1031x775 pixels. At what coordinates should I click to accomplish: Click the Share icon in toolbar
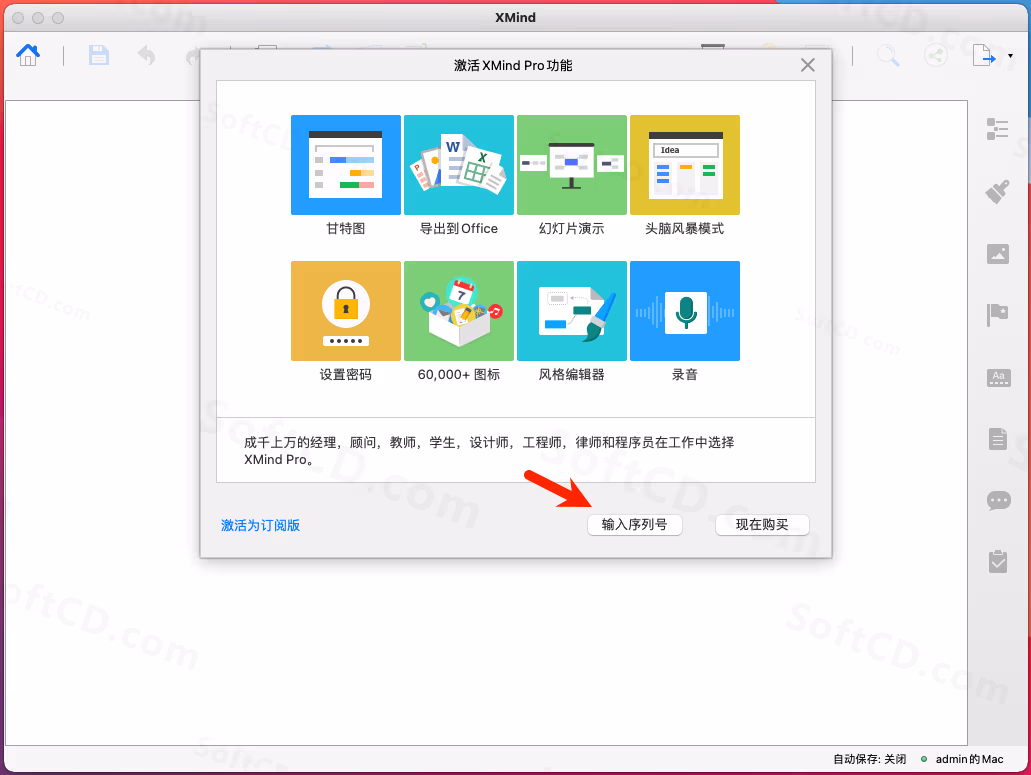tap(936, 55)
